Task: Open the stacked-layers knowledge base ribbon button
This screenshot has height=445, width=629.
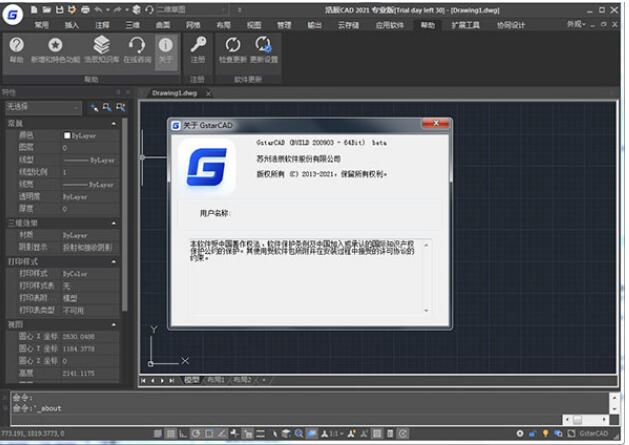Action: tap(101, 50)
